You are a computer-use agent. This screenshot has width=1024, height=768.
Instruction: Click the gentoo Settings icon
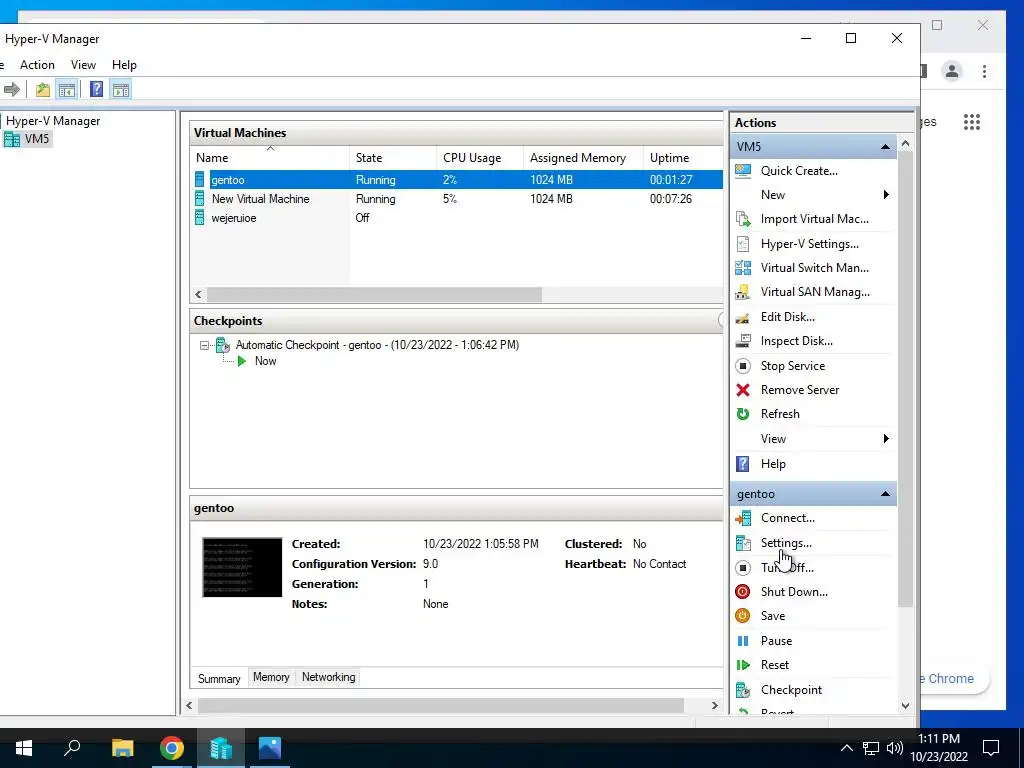(743, 543)
